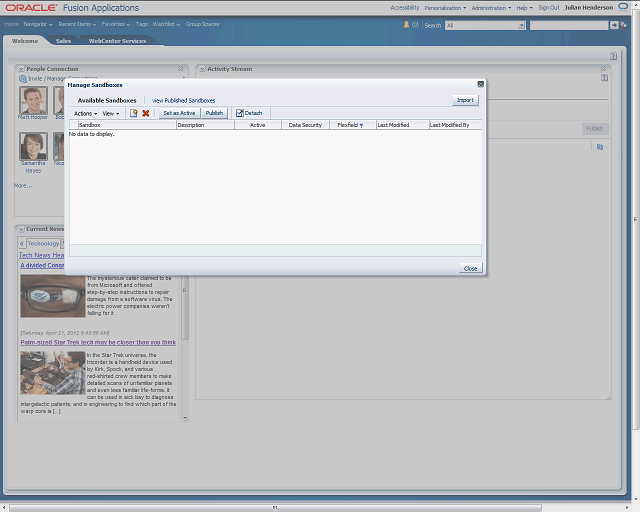Click the Home link
Viewport: 640px width, 512px height.
coord(11,24)
